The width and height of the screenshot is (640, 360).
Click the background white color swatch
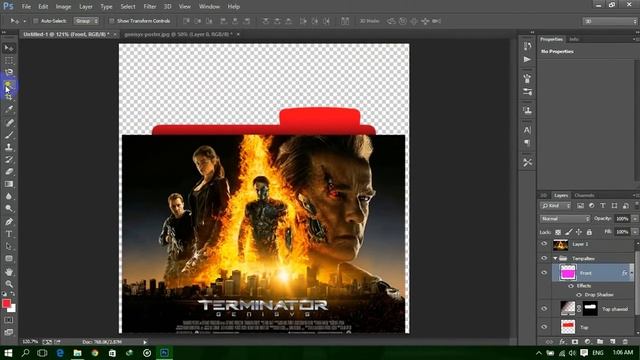[x=12, y=309]
